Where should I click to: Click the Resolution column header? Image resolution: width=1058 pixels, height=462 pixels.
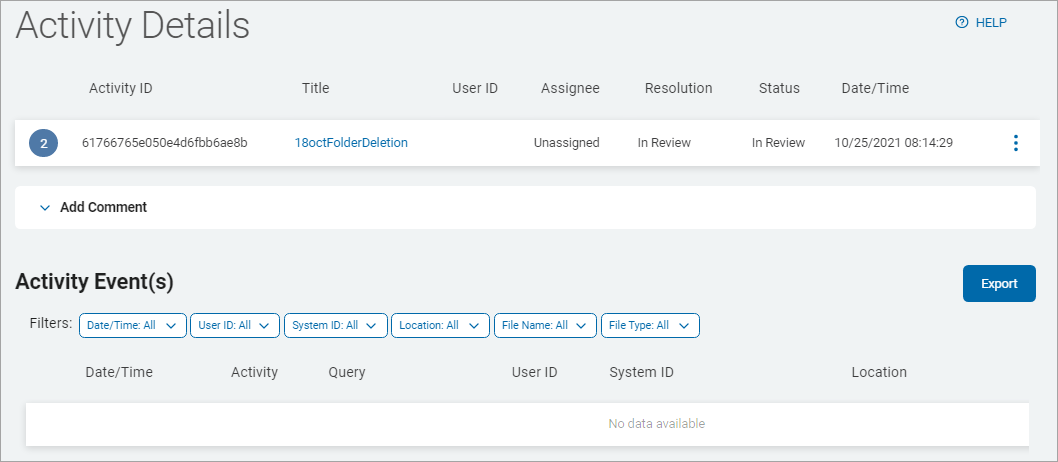pos(678,88)
